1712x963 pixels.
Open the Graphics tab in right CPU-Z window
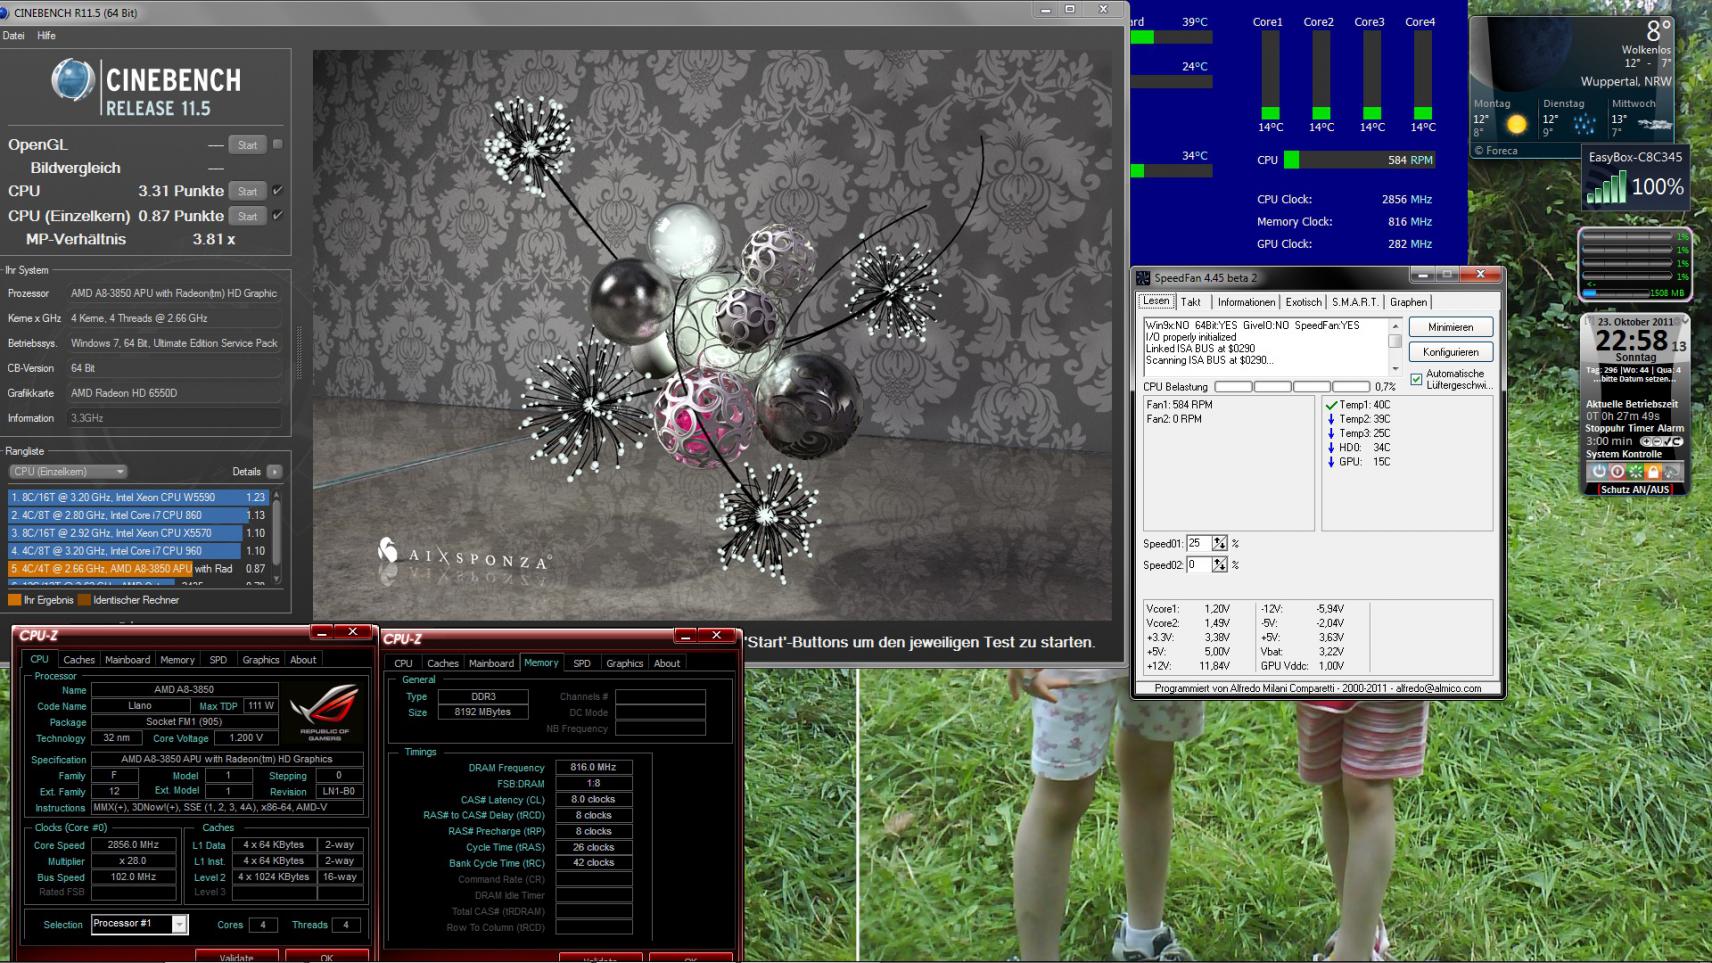(625, 664)
